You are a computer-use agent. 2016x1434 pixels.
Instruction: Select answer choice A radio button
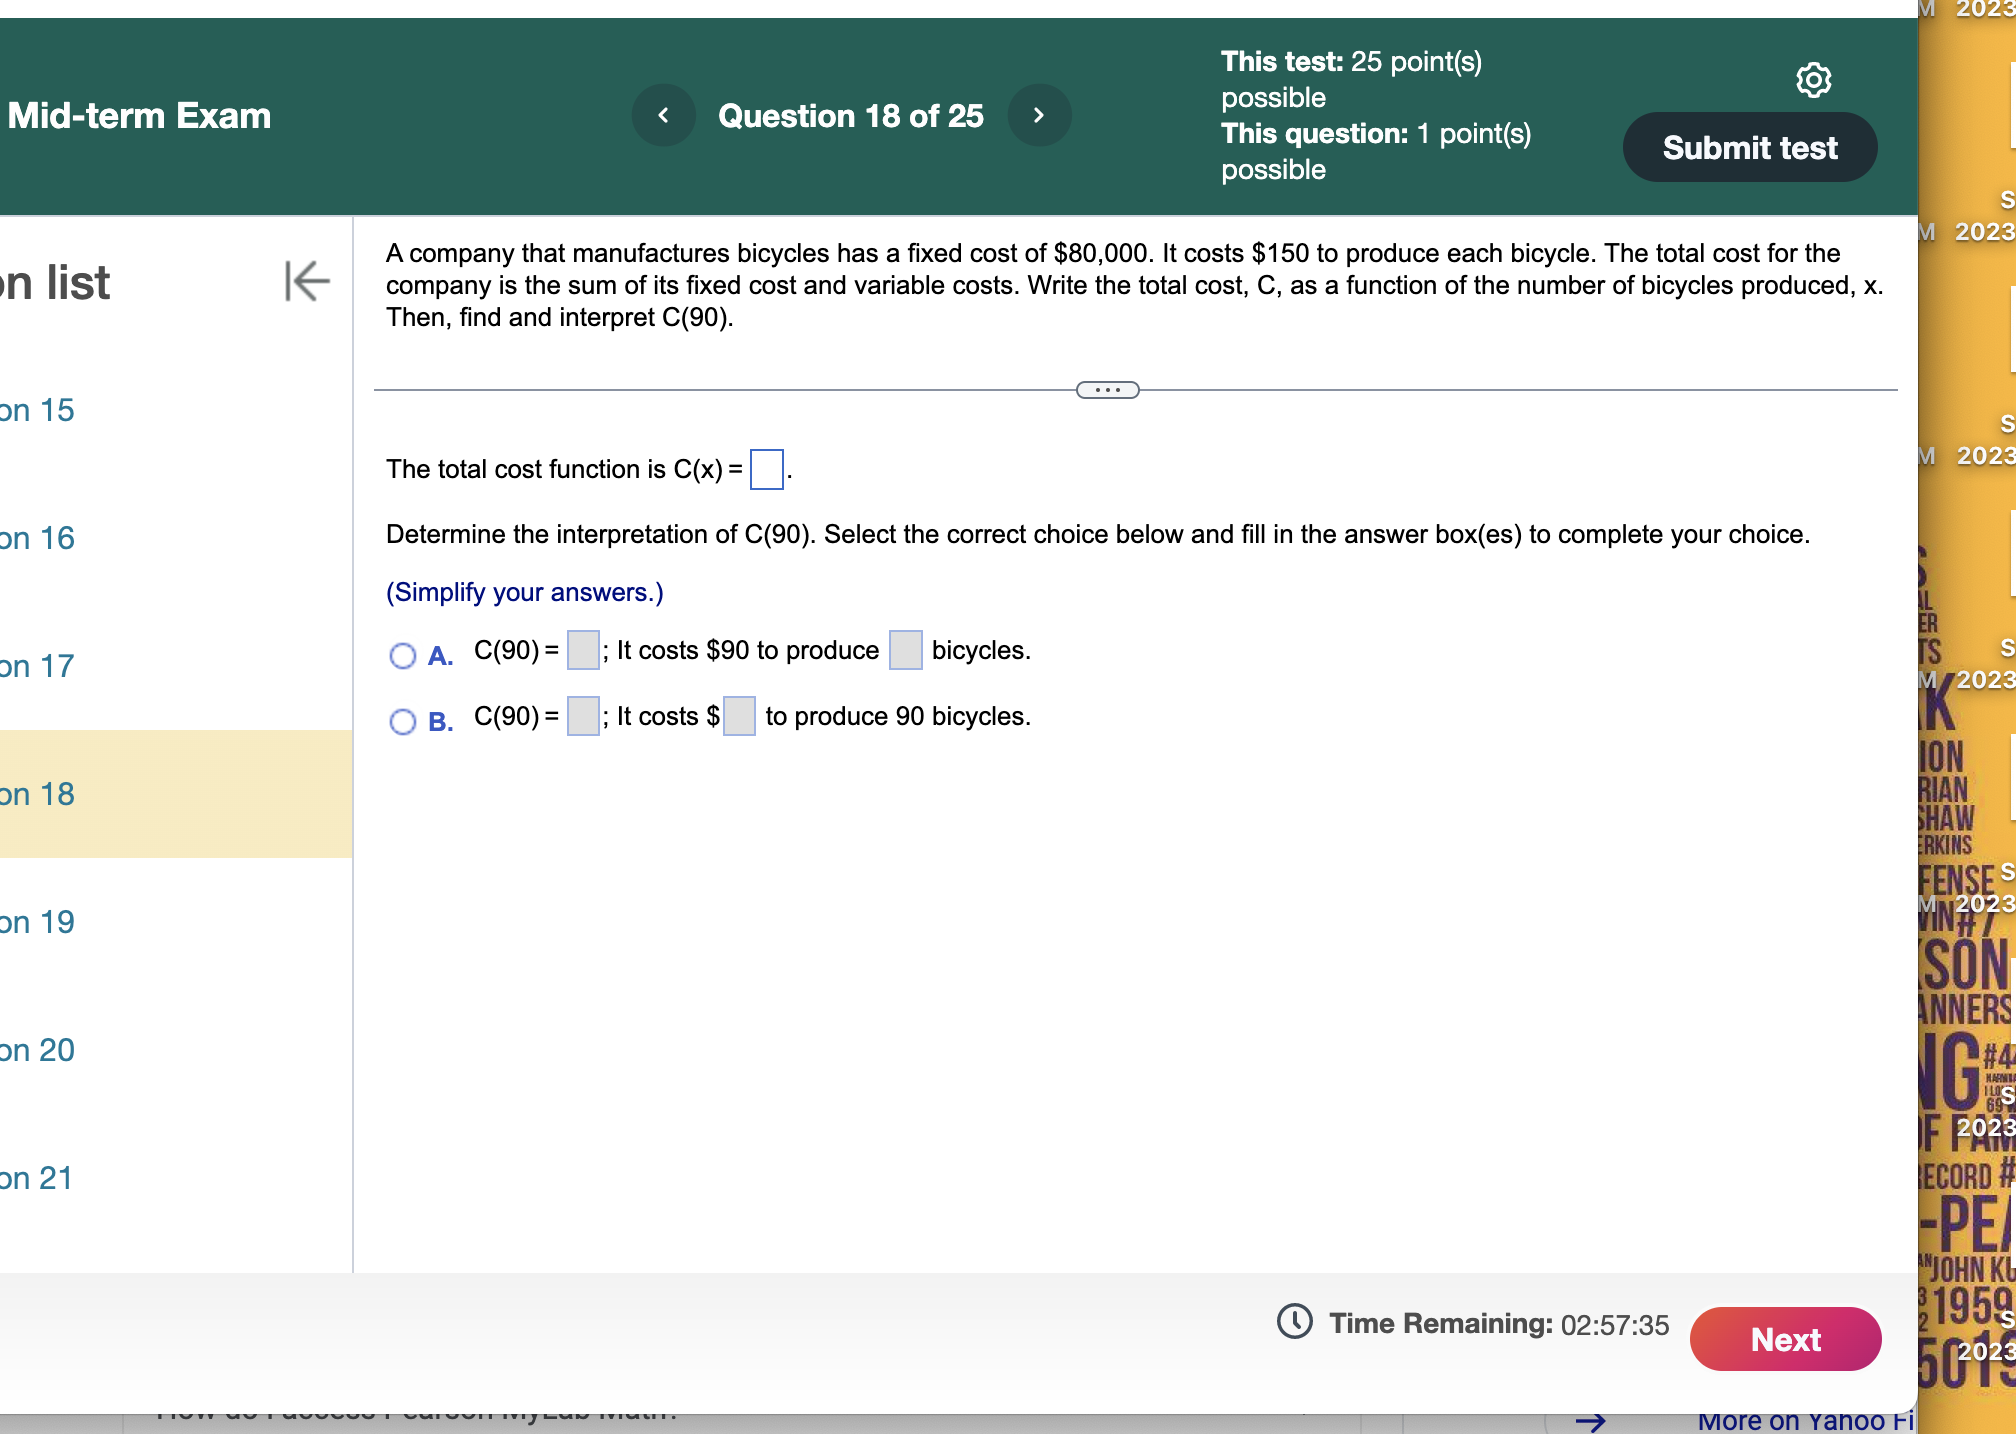pyautogui.click(x=402, y=655)
